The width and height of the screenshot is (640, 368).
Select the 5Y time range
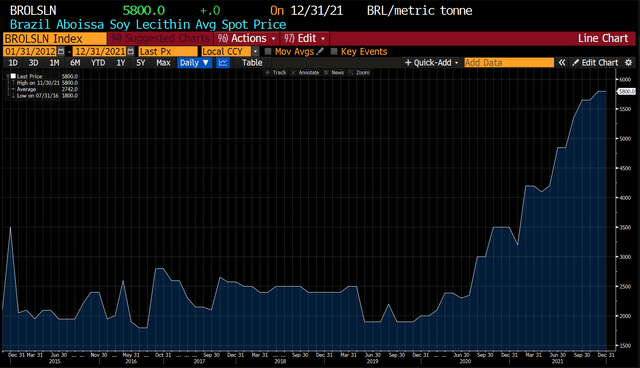[x=140, y=62]
